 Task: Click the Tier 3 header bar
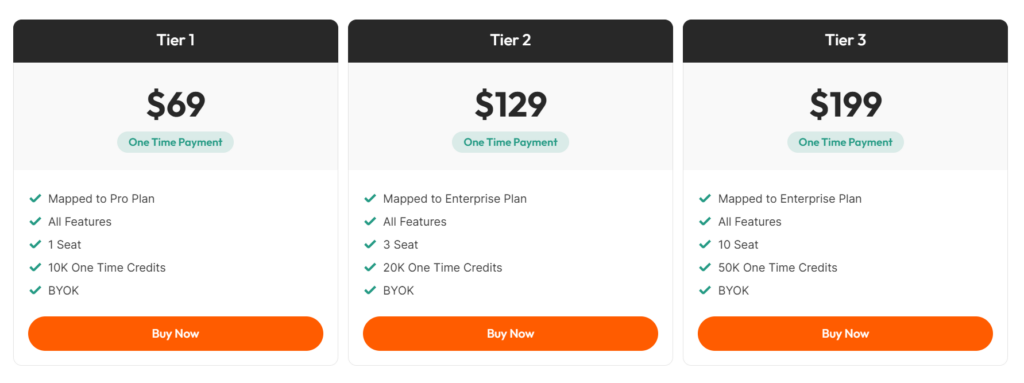click(x=845, y=41)
